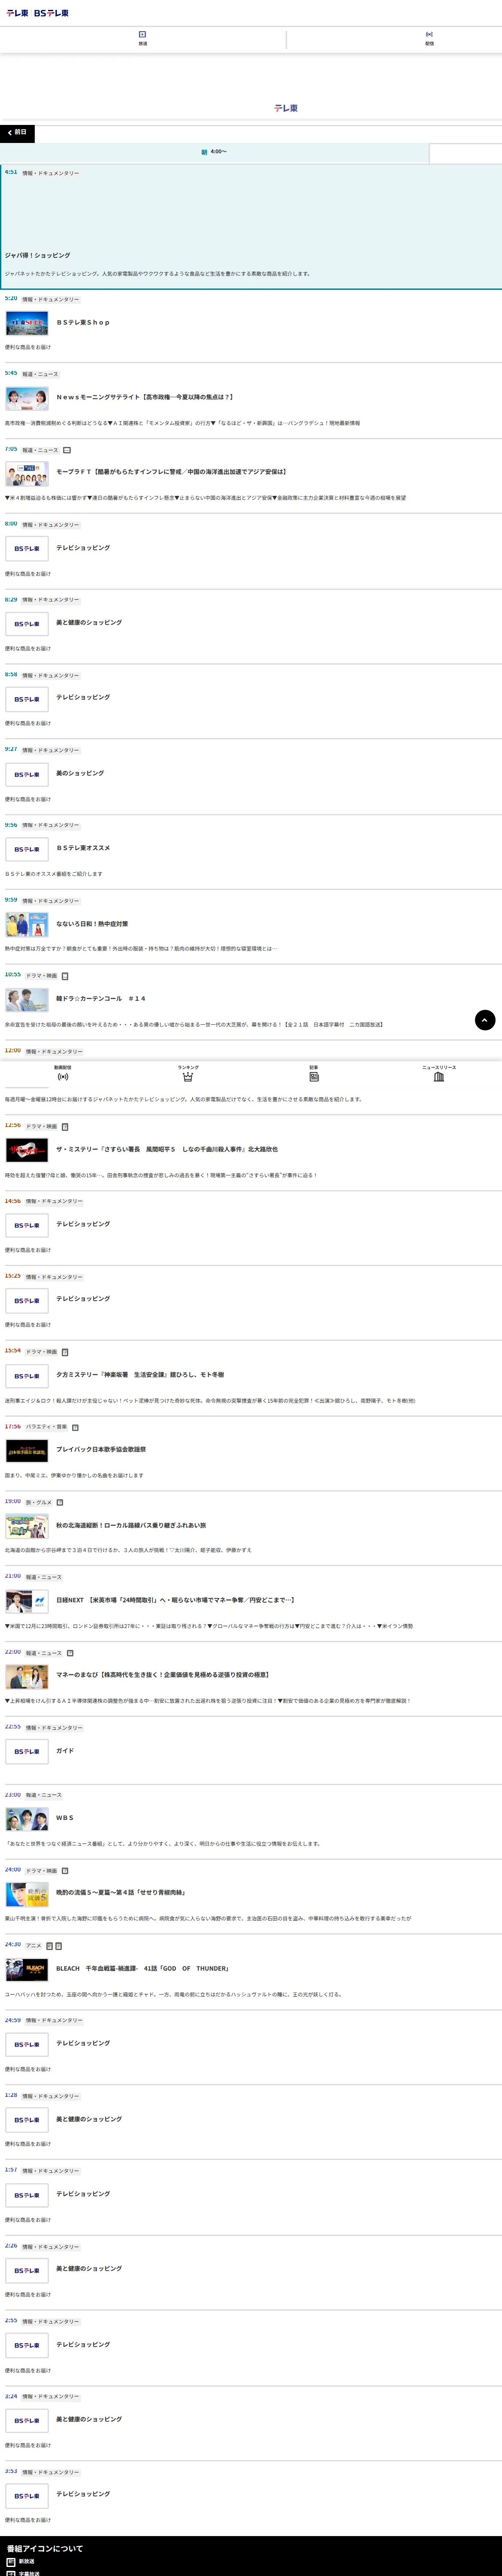Open BSテレ東Shop program thumbnail
Screen dimensions: 502x2576
(27, 323)
